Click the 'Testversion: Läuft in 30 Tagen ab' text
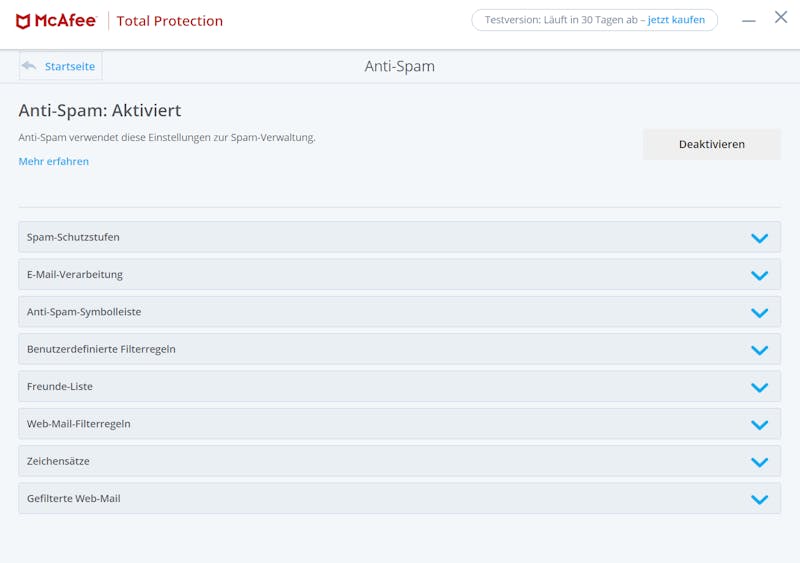 561,20
